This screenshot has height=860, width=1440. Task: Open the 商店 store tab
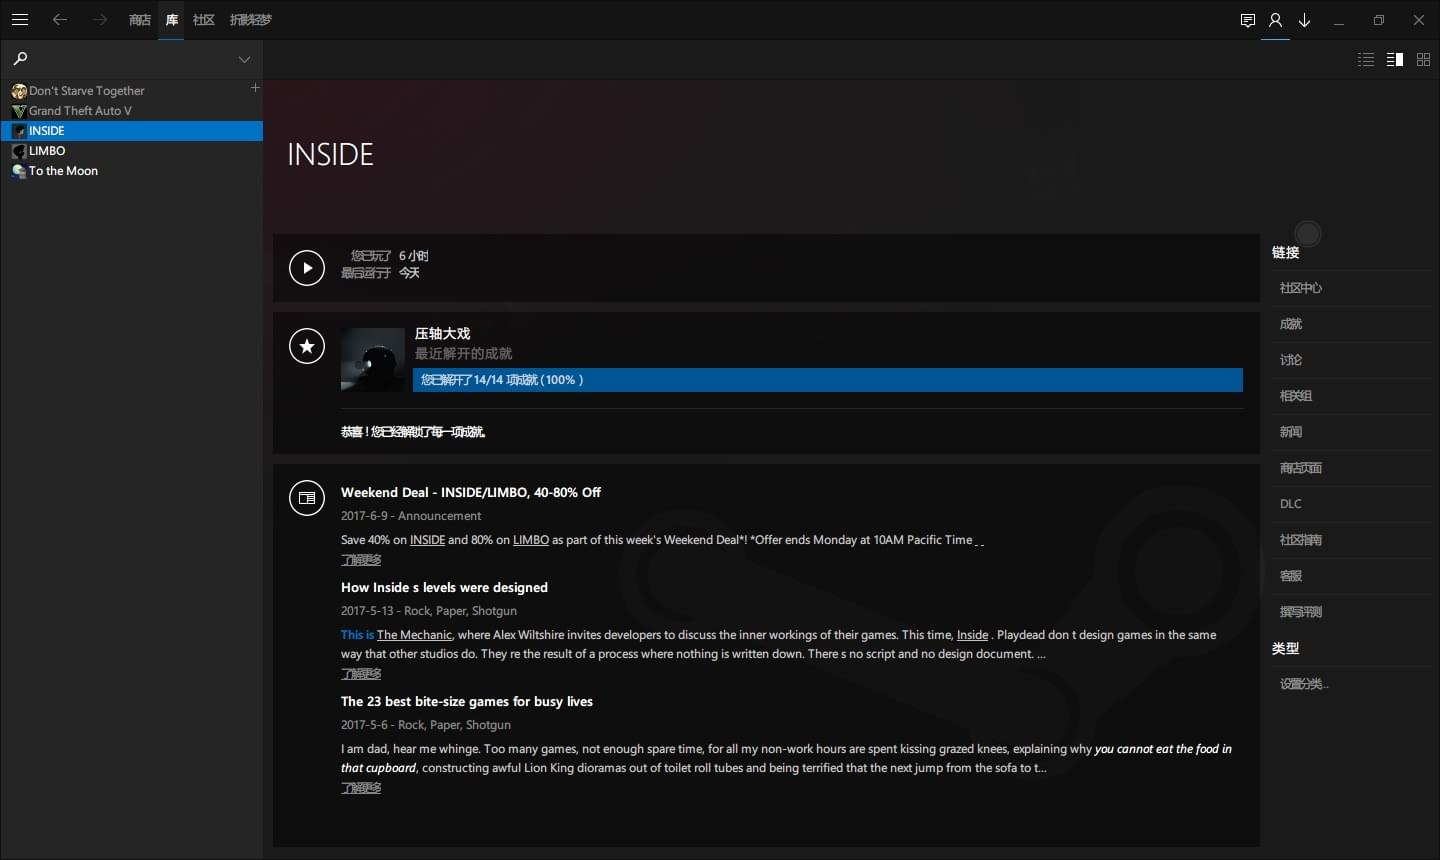tap(140, 20)
